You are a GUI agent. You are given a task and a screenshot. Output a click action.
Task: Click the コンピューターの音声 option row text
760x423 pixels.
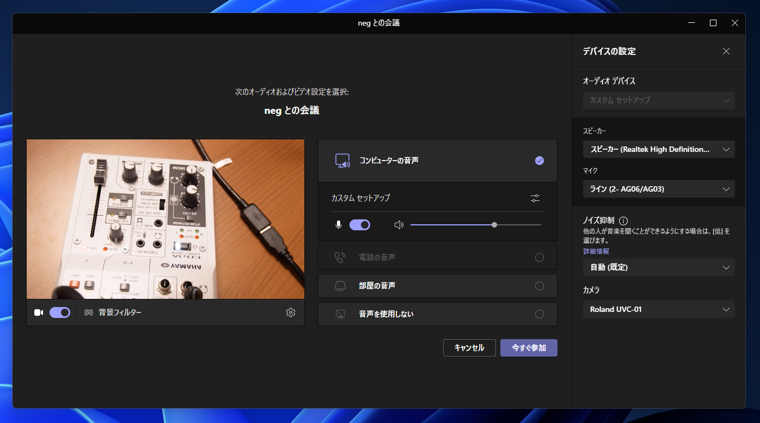tap(389, 161)
